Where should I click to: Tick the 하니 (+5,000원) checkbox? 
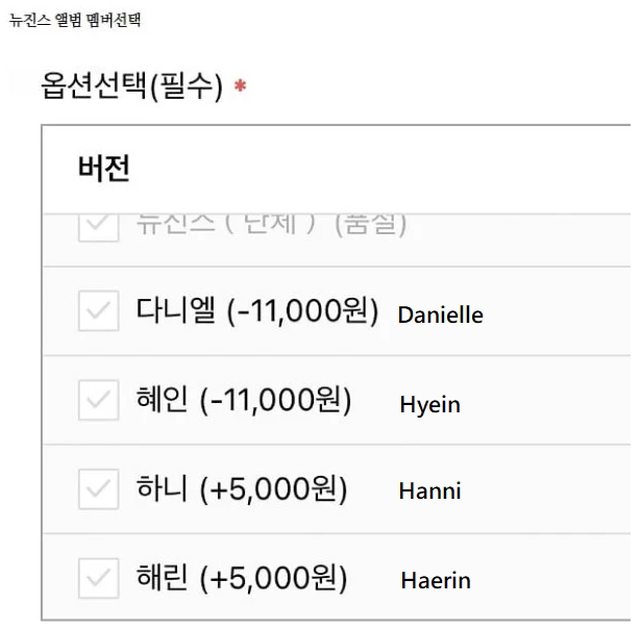tap(98, 489)
